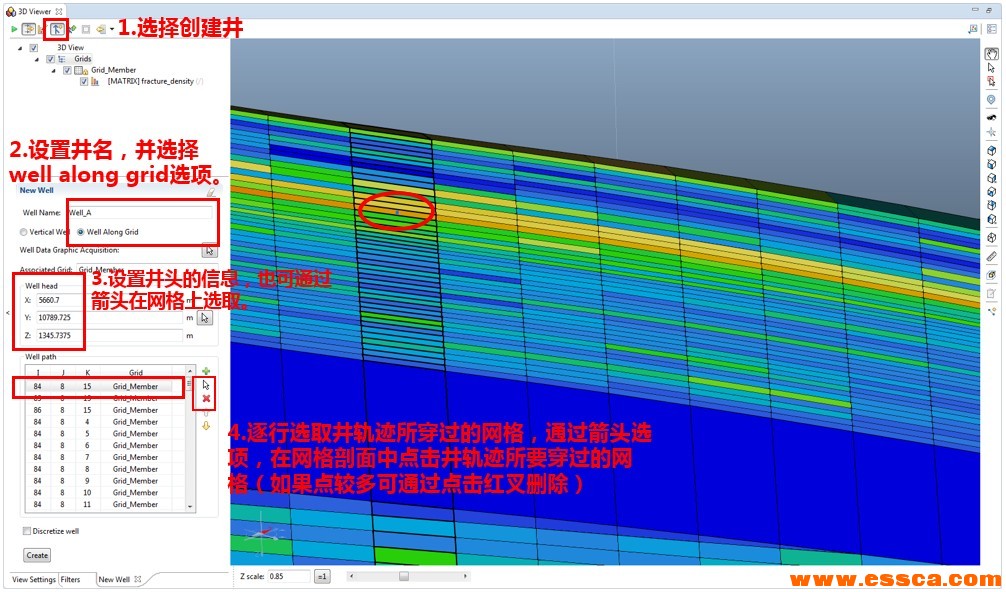Click the well path arrow picker icon
The width and height of the screenshot is (1006, 592).
point(206,384)
